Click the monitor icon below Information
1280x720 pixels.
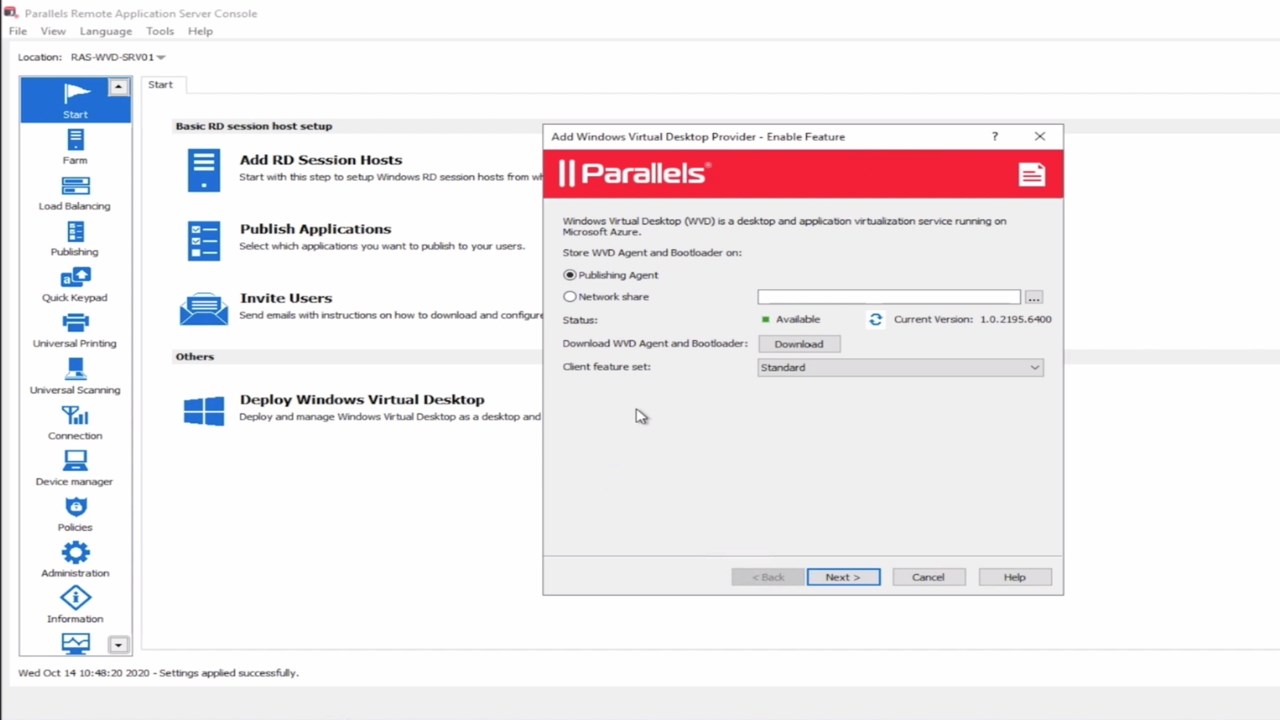click(75, 643)
